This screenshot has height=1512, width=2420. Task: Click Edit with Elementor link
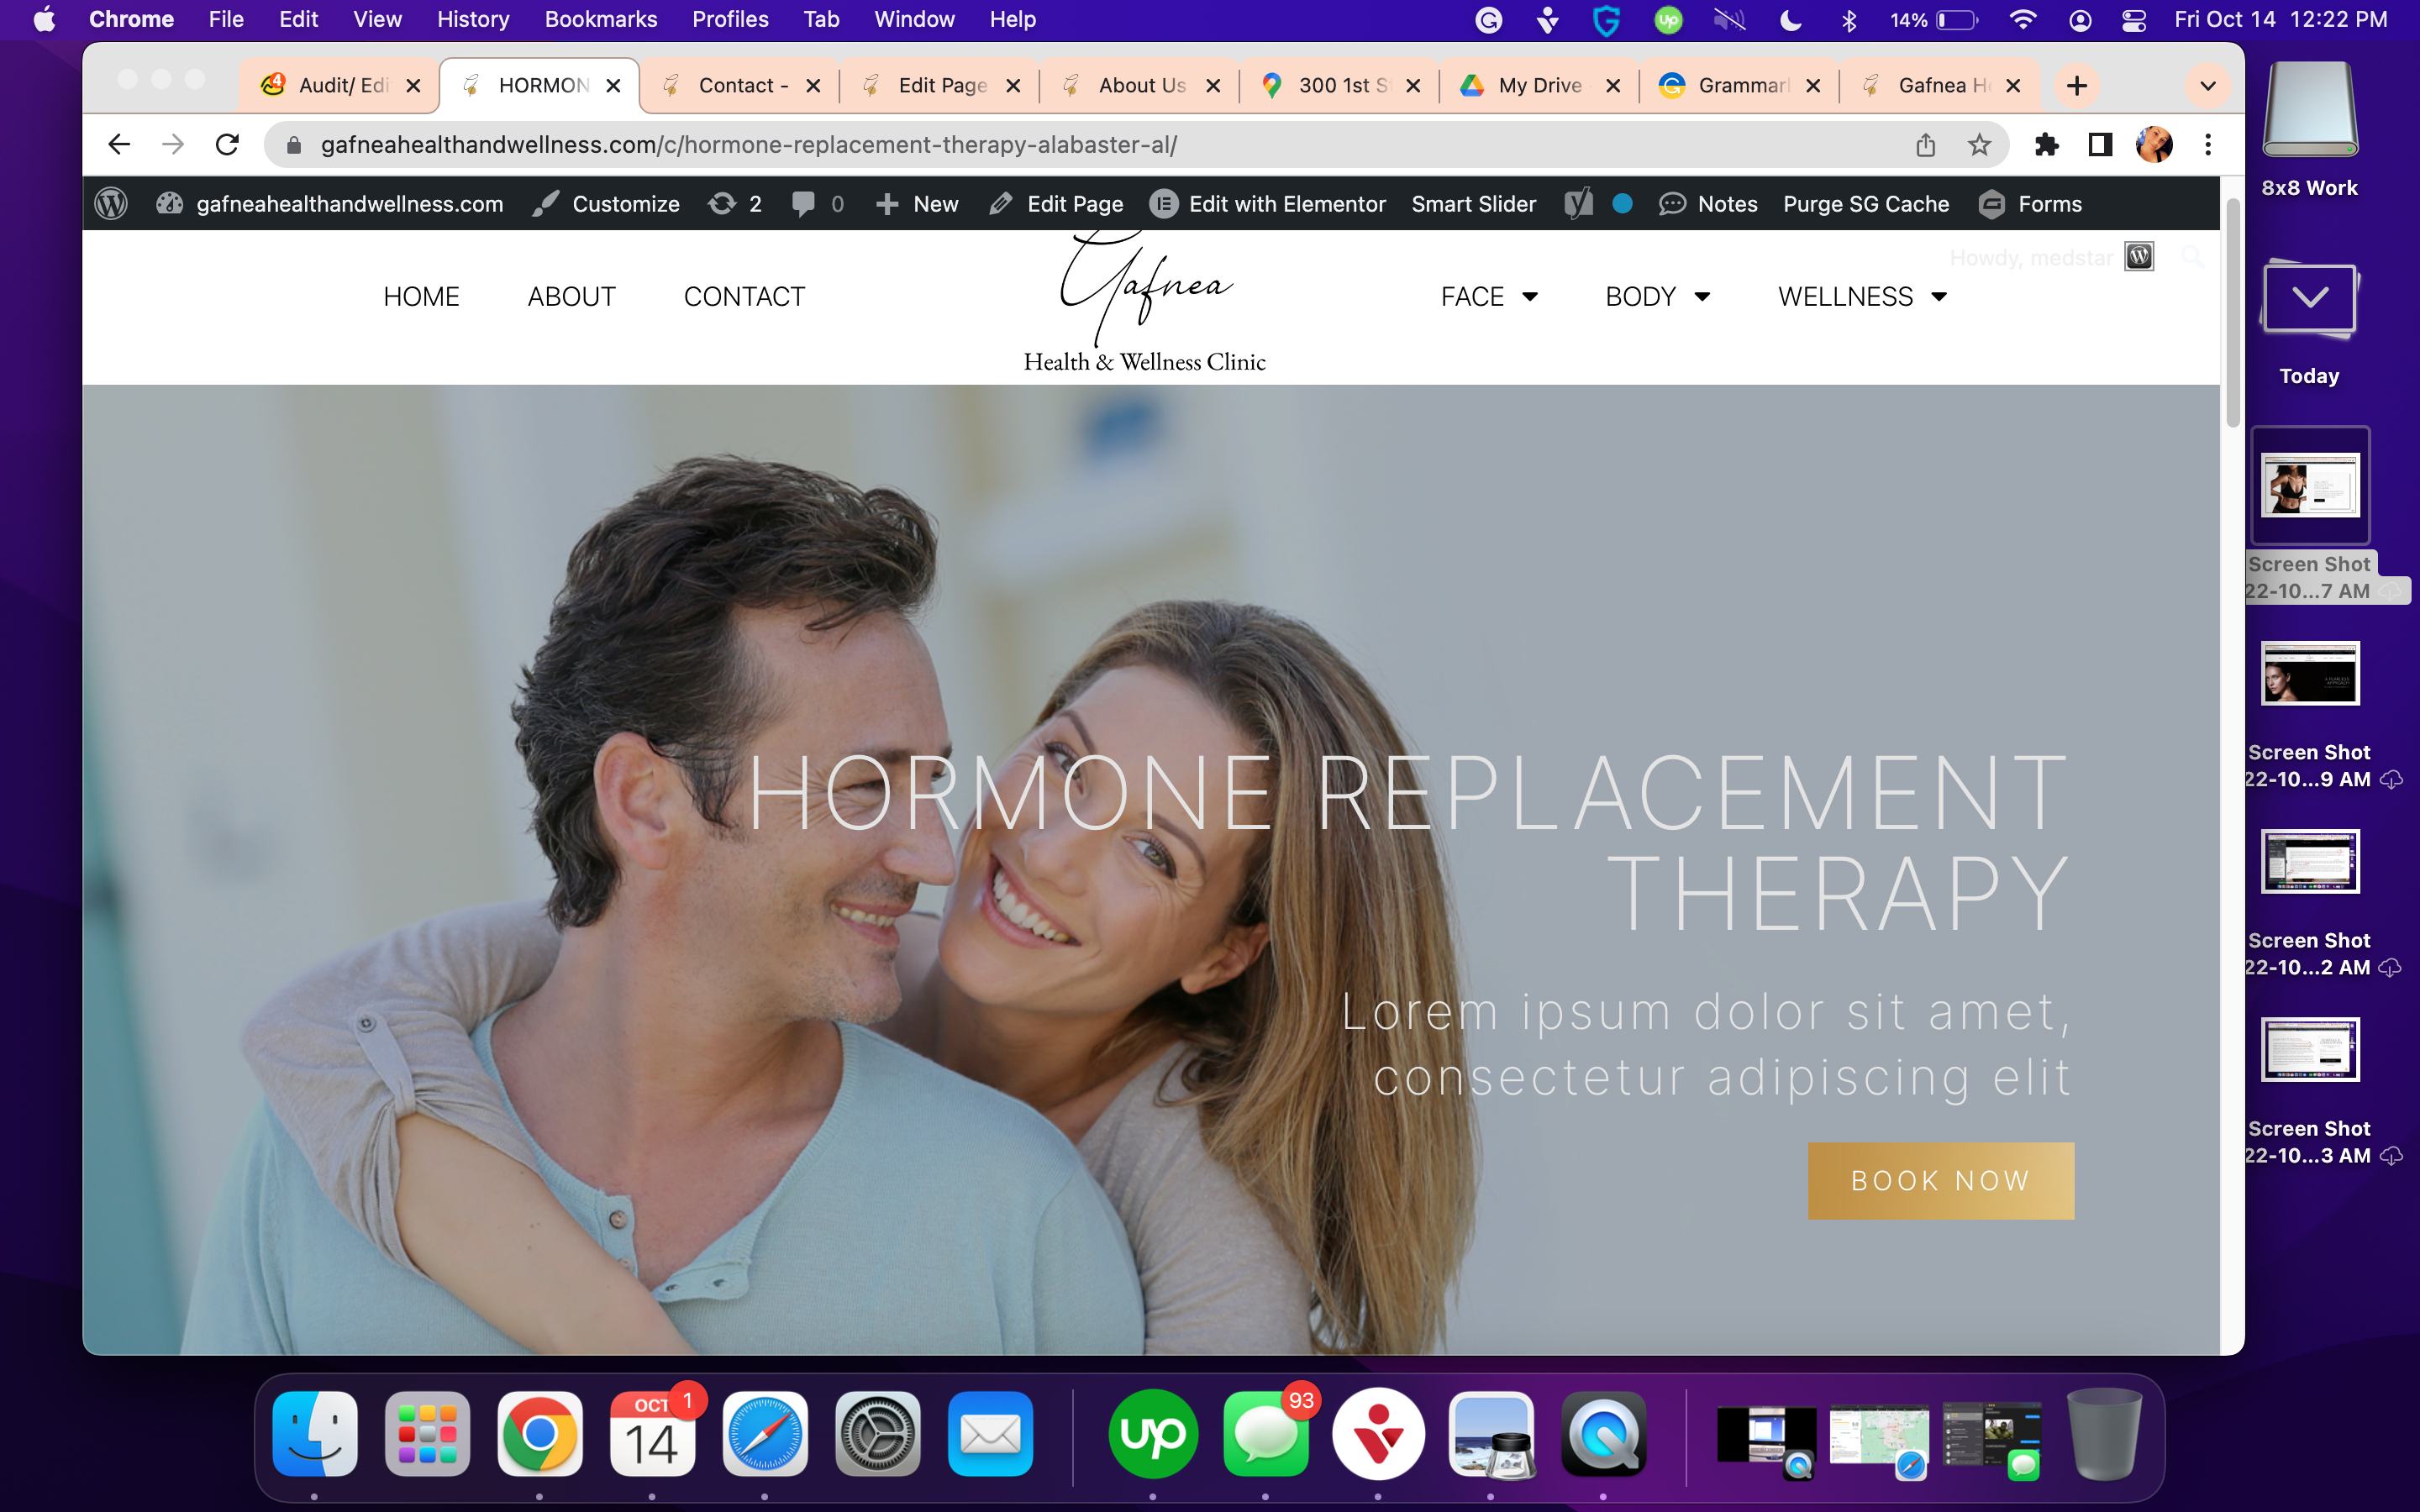point(1267,204)
